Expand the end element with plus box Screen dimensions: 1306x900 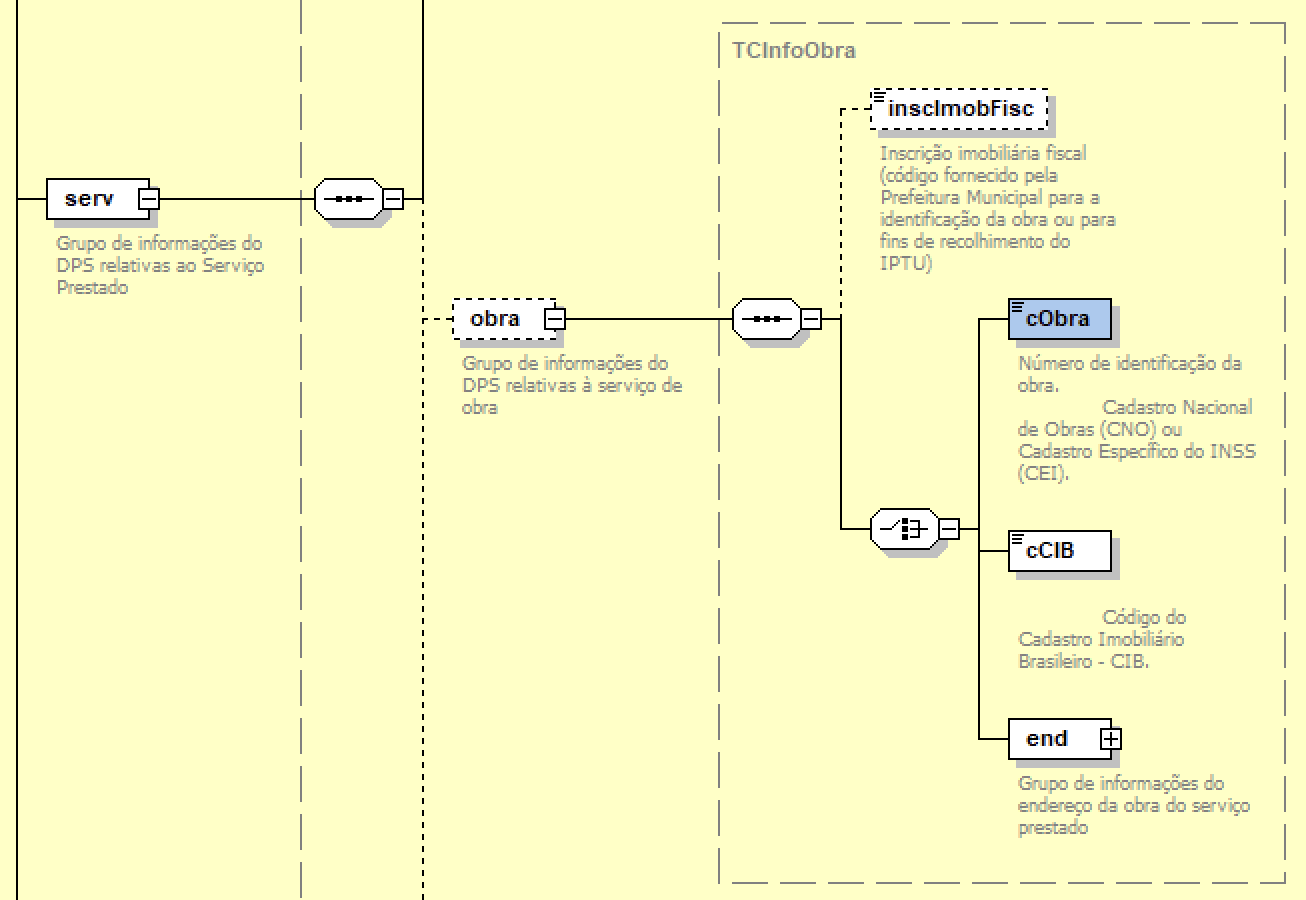pyautogui.click(x=1111, y=739)
